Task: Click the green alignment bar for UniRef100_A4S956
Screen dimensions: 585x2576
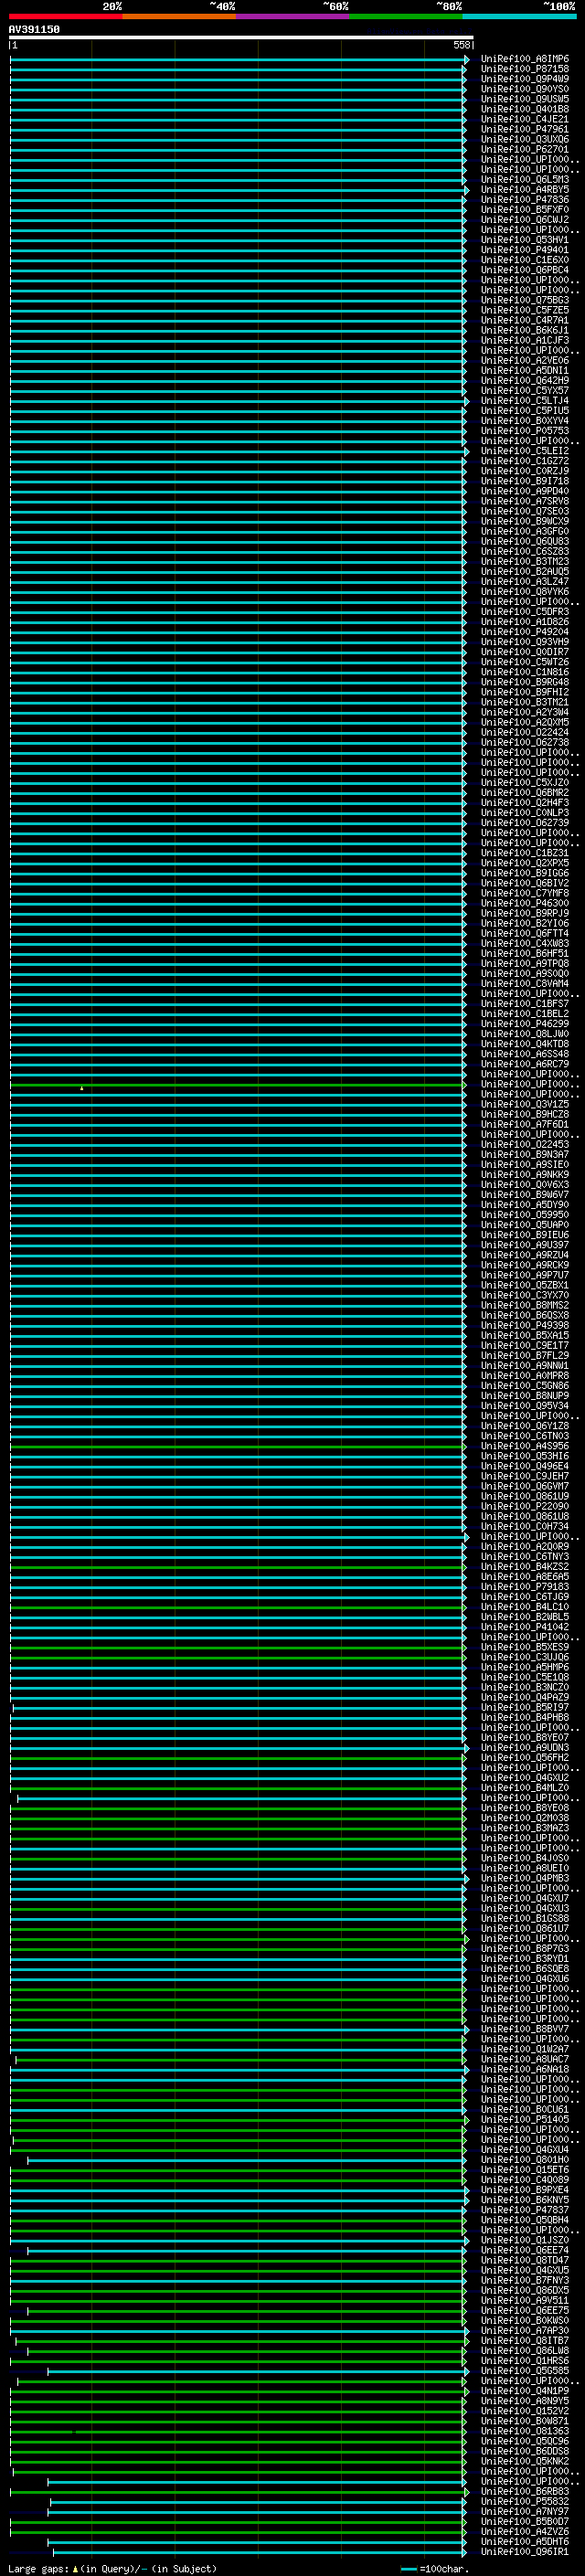Action: pos(238,1447)
